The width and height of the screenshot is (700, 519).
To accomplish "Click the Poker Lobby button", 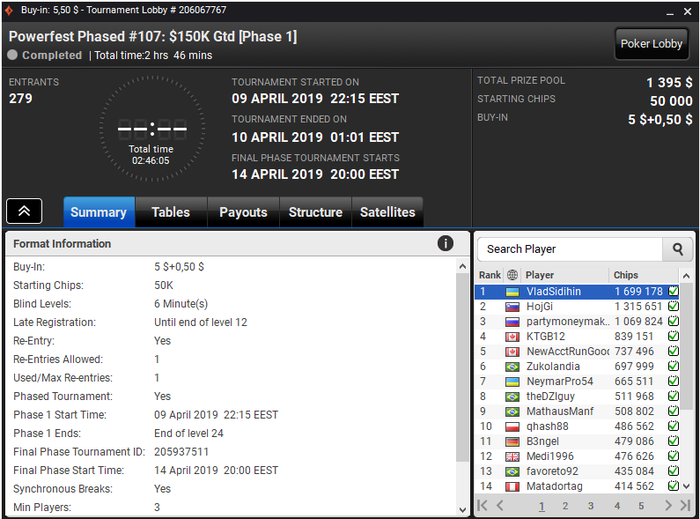I will point(651,44).
